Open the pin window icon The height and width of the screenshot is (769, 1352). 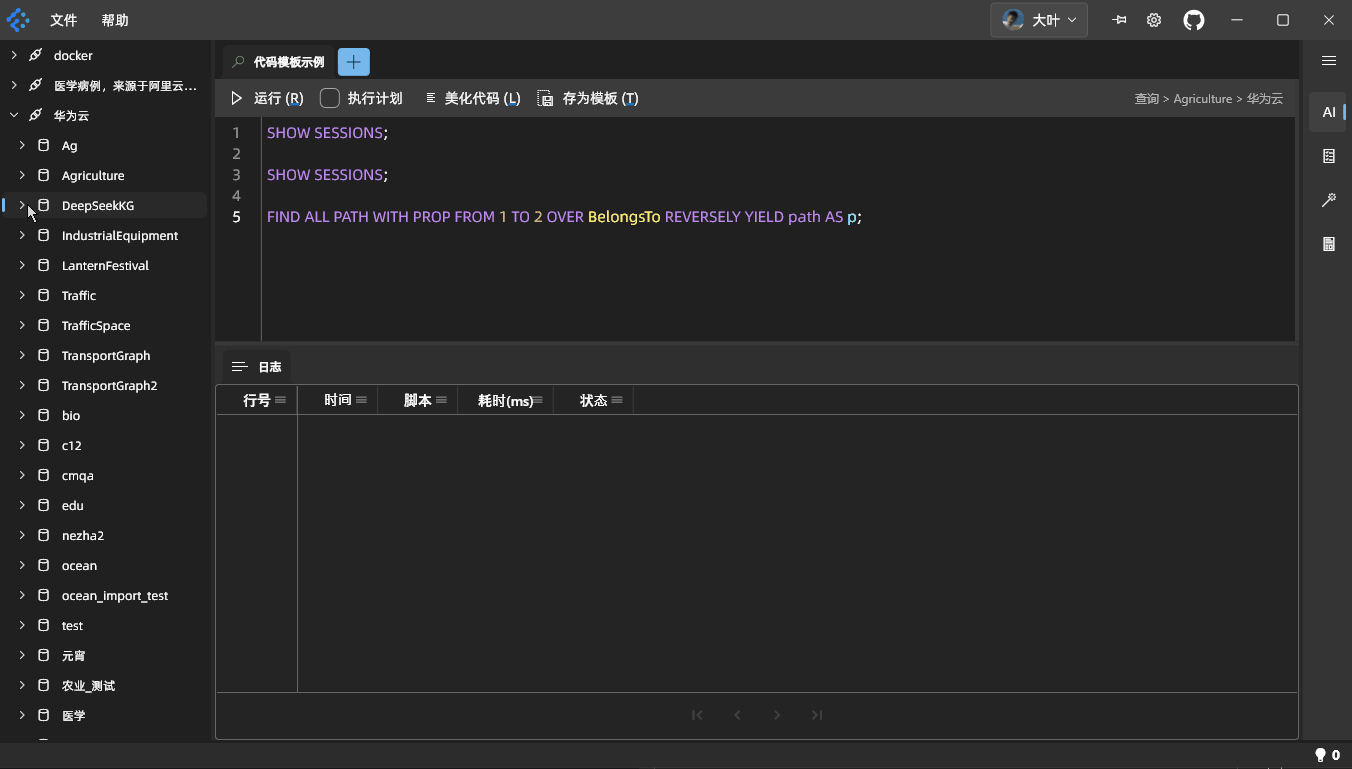point(1119,20)
